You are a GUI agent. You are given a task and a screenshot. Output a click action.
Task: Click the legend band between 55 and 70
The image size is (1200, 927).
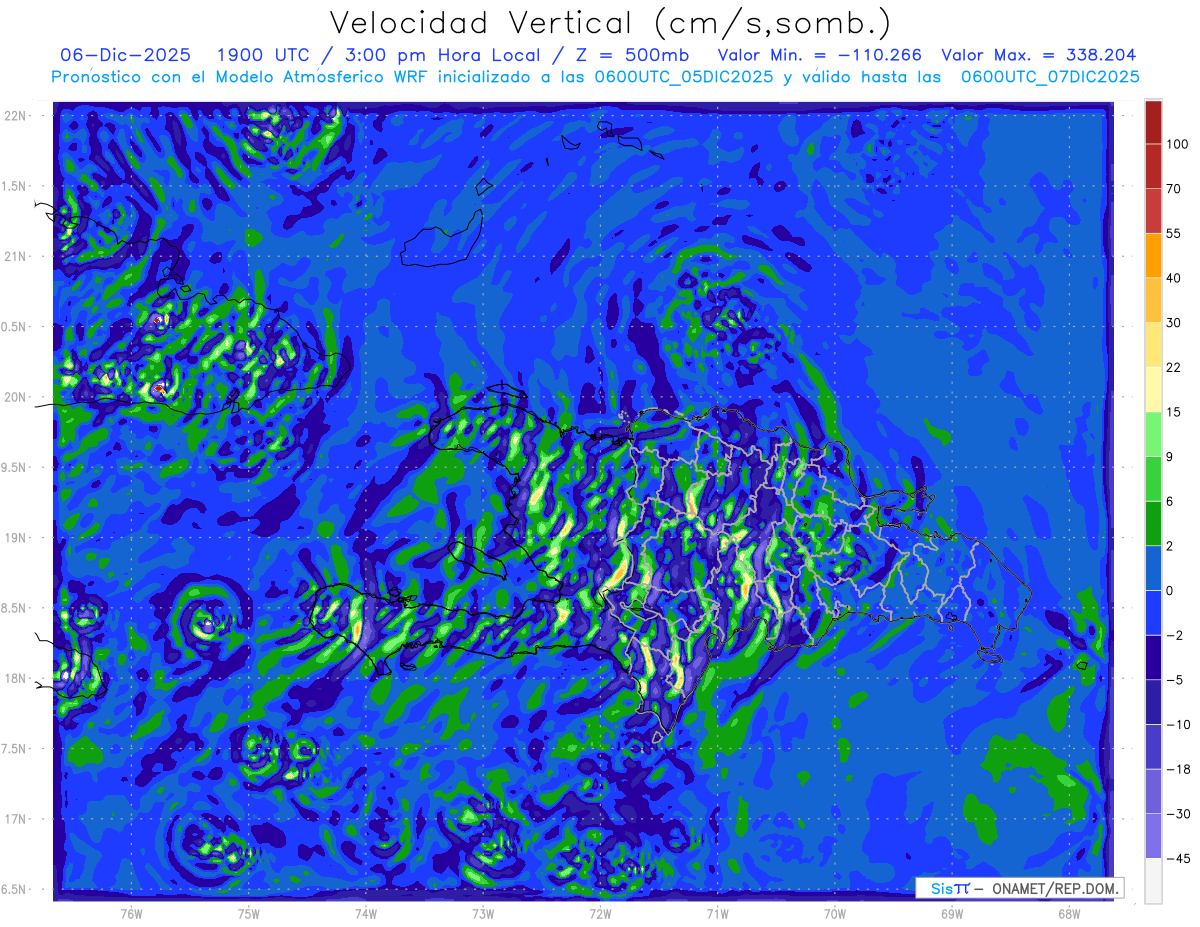tap(1153, 211)
